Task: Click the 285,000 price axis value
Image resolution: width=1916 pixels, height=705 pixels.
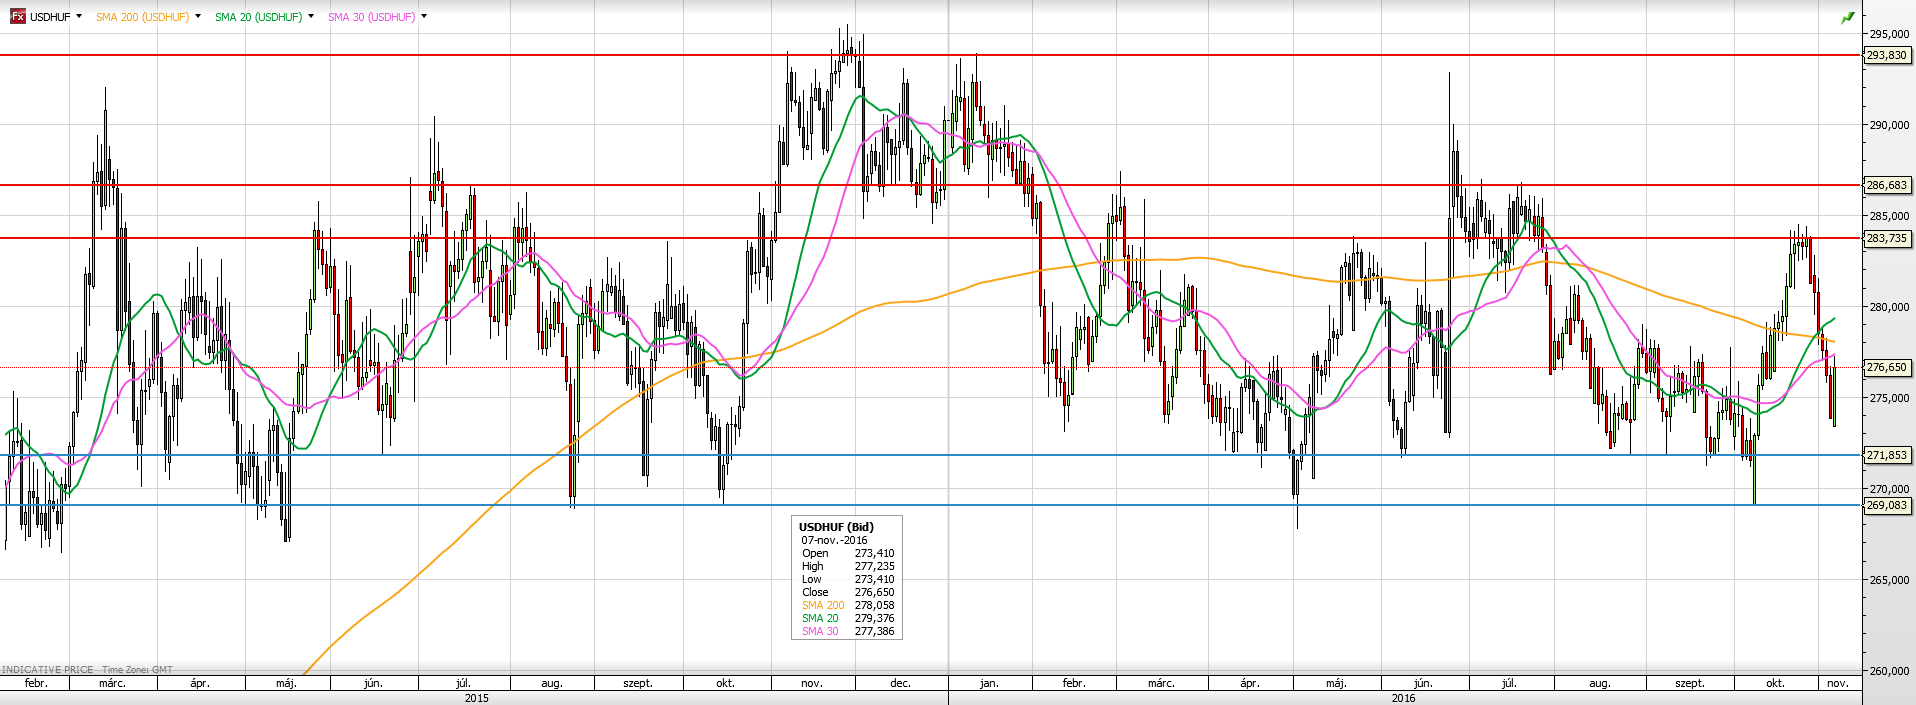Action: [x=1889, y=216]
